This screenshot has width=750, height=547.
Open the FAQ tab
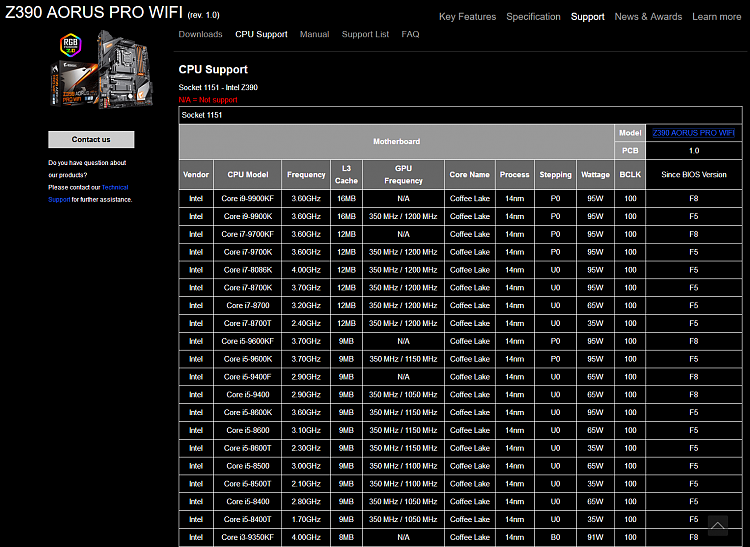(x=410, y=35)
